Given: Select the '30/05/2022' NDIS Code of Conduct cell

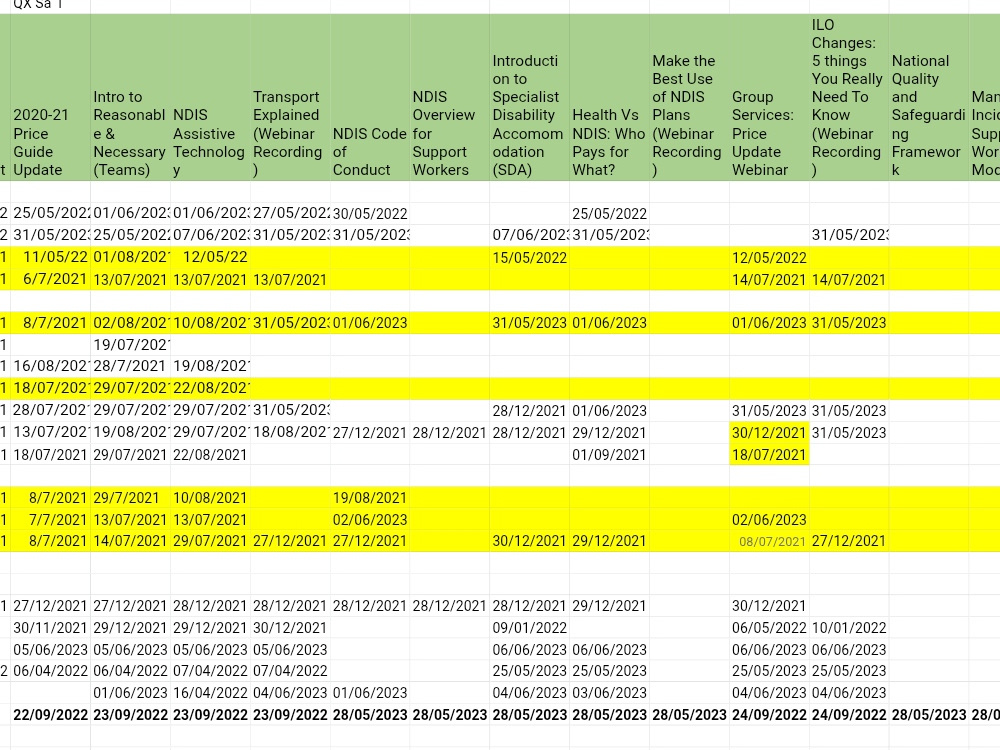Looking at the screenshot, I should point(370,214).
